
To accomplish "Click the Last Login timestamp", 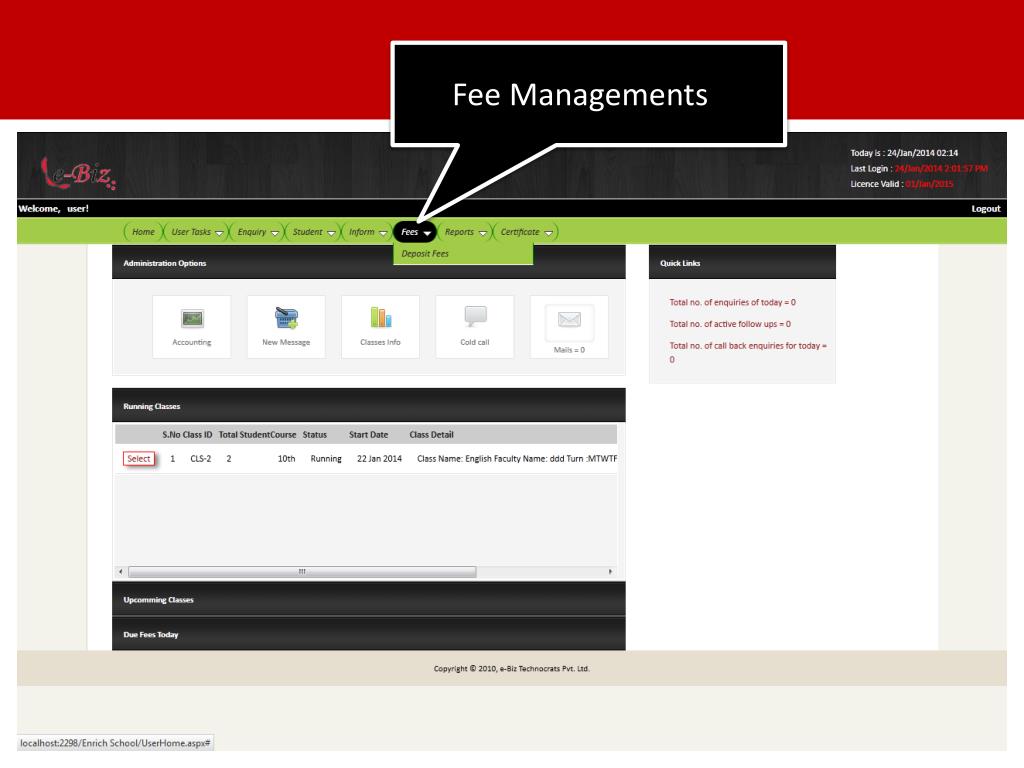I will (941, 168).
